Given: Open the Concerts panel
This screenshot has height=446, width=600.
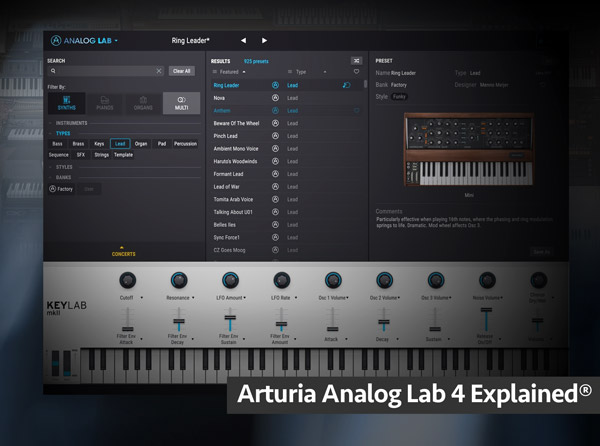Looking at the screenshot, I should click(123, 252).
